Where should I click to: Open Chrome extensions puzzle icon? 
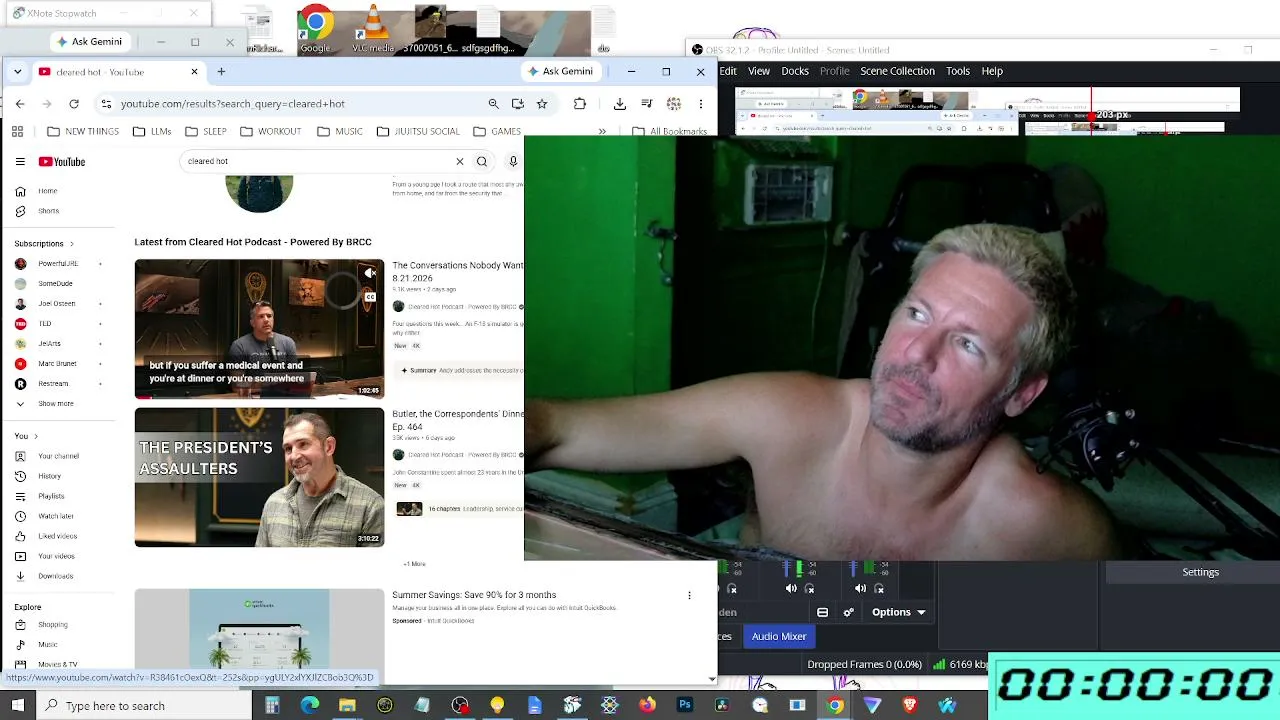(x=580, y=103)
